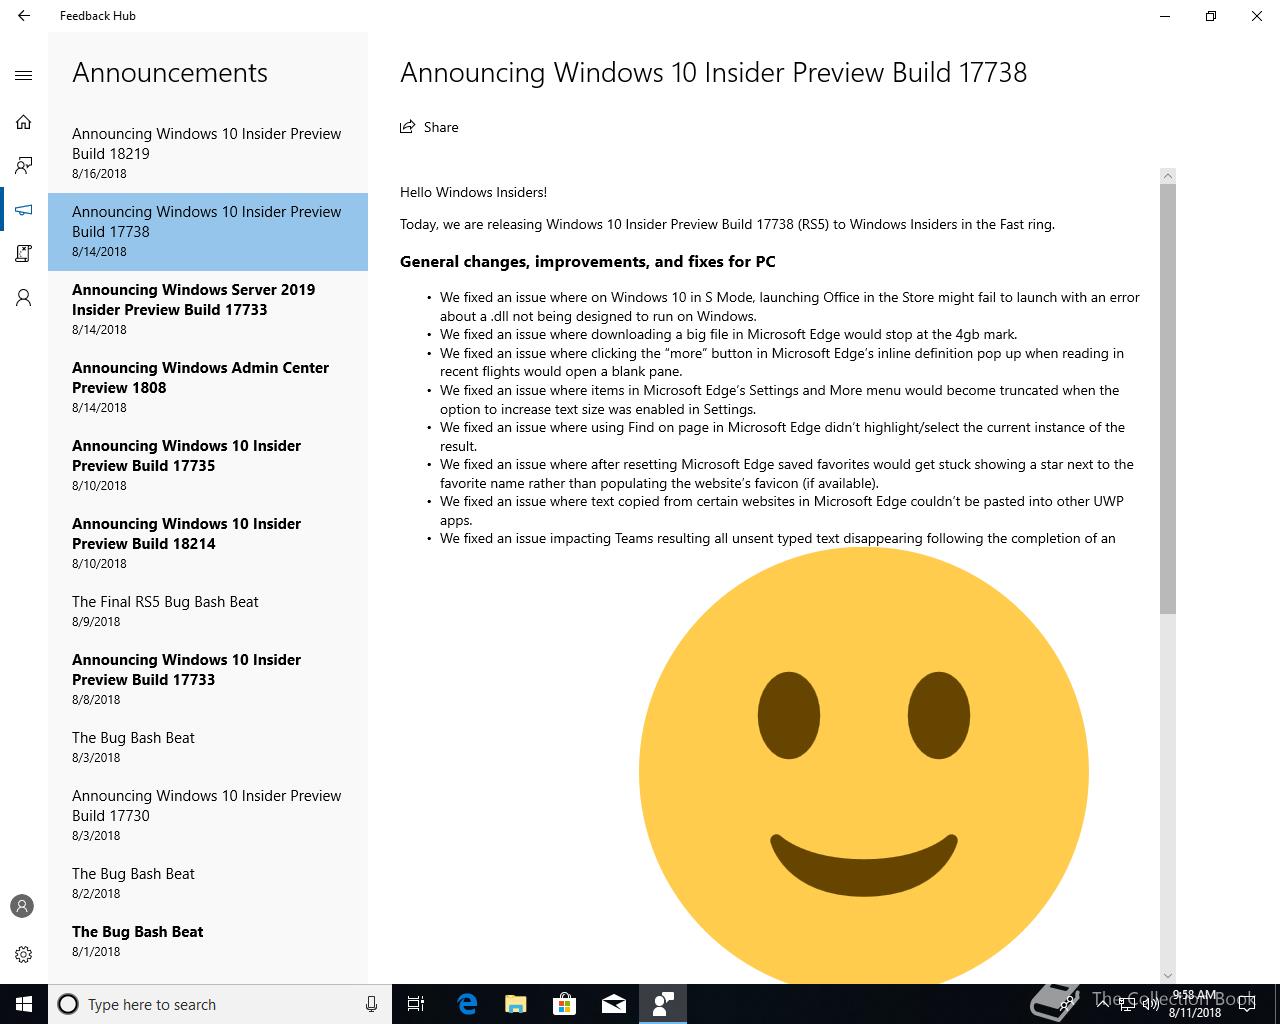Open Windows Server 2019 Build 17733 announcement

click(x=208, y=309)
